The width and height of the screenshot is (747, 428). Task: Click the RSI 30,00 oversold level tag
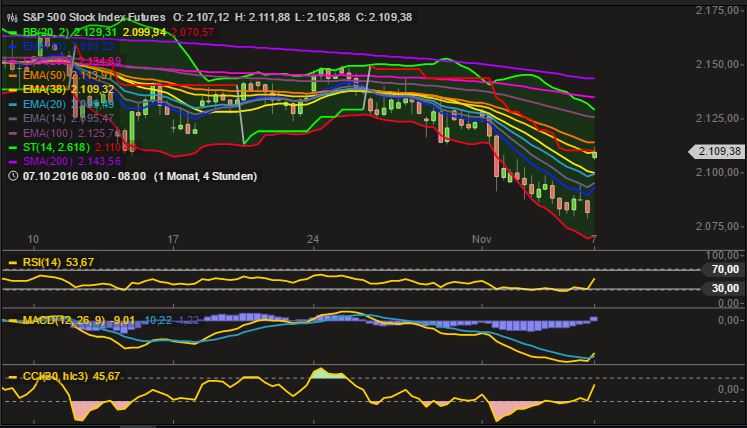click(x=725, y=288)
